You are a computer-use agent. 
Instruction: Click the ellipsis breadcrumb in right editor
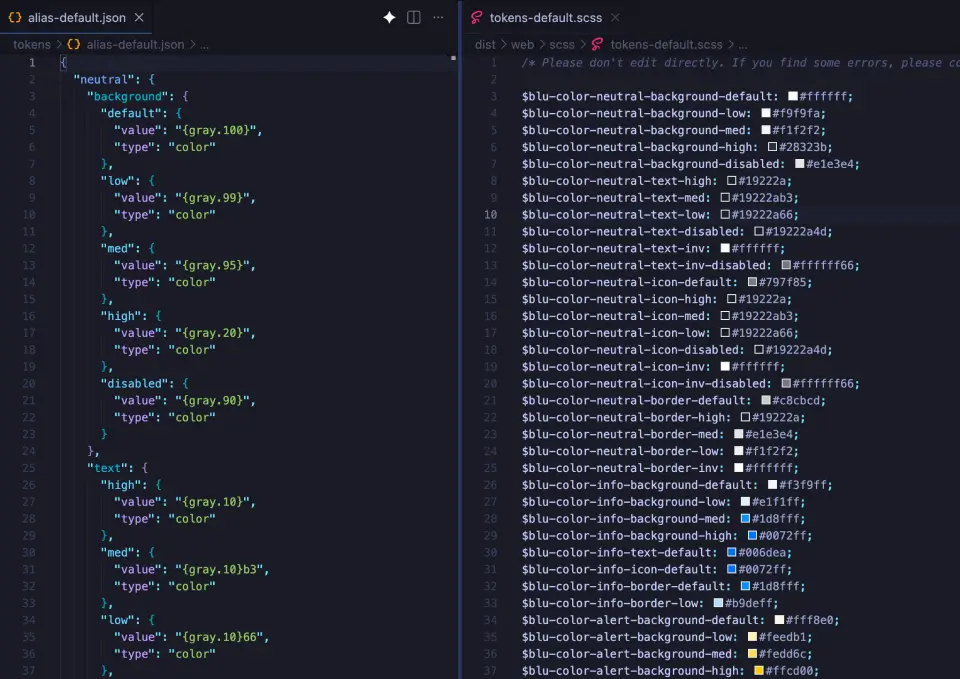pyautogui.click(x=743, y=45)
